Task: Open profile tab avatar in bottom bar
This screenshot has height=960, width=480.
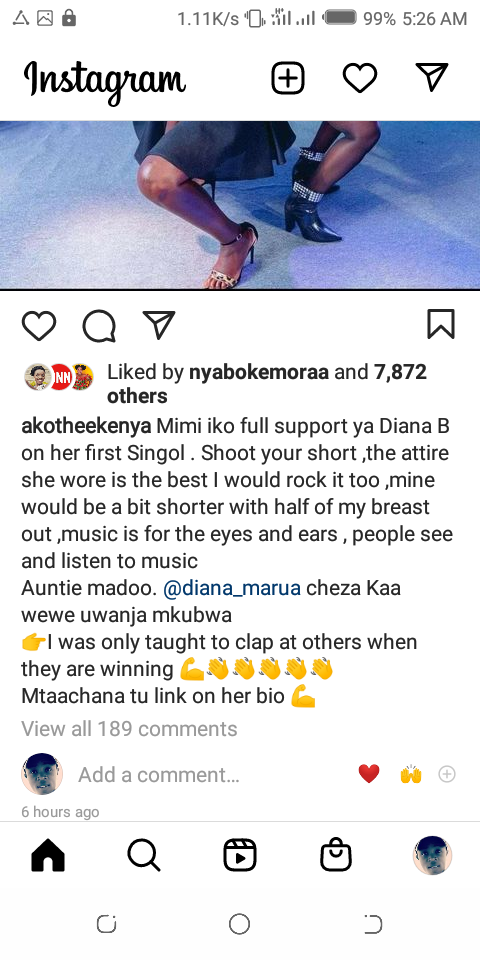Action: [433, 855]
